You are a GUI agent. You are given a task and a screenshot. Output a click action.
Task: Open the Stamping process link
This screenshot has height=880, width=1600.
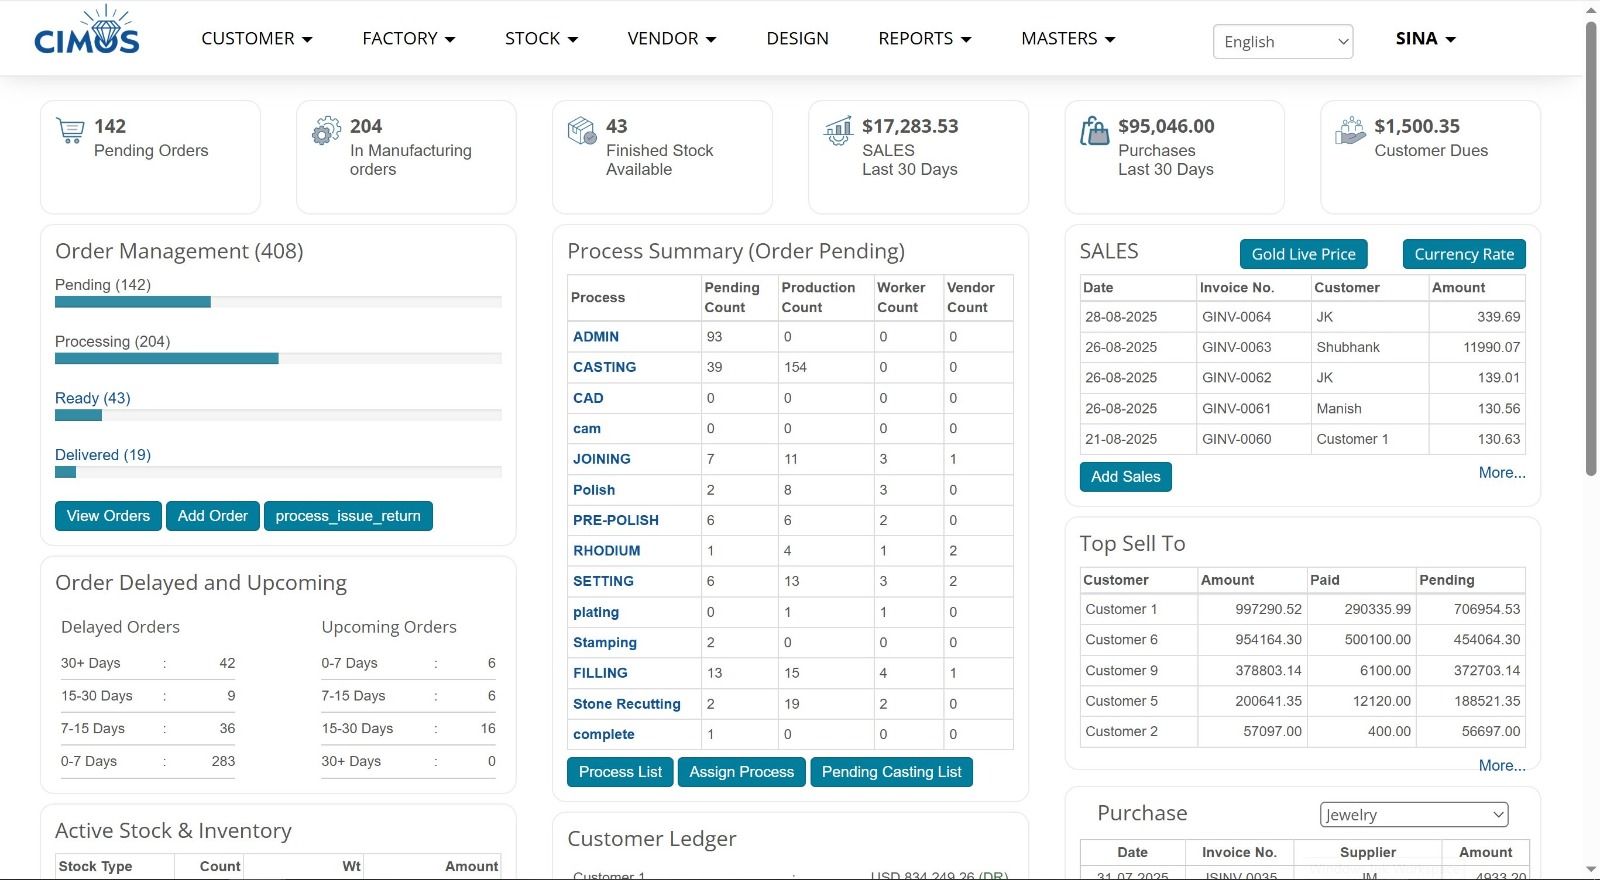coord(605,642)
